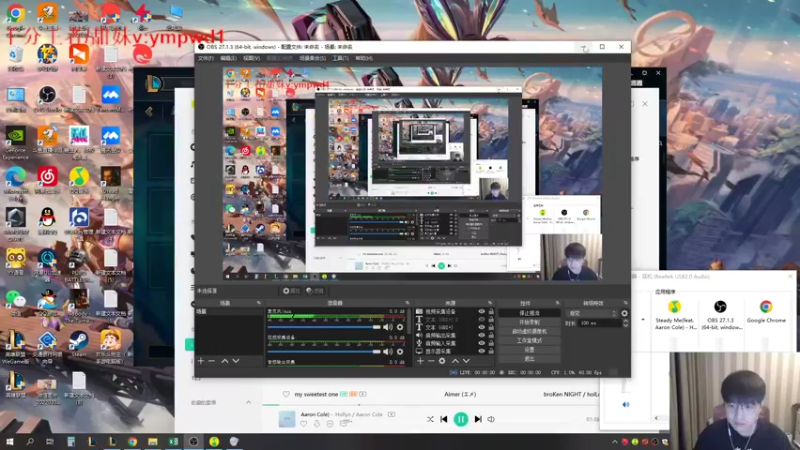Screen dimensions: 800x450
Task: Mute the first mixer channel speaker icon
Action: (x=388, y=327)
